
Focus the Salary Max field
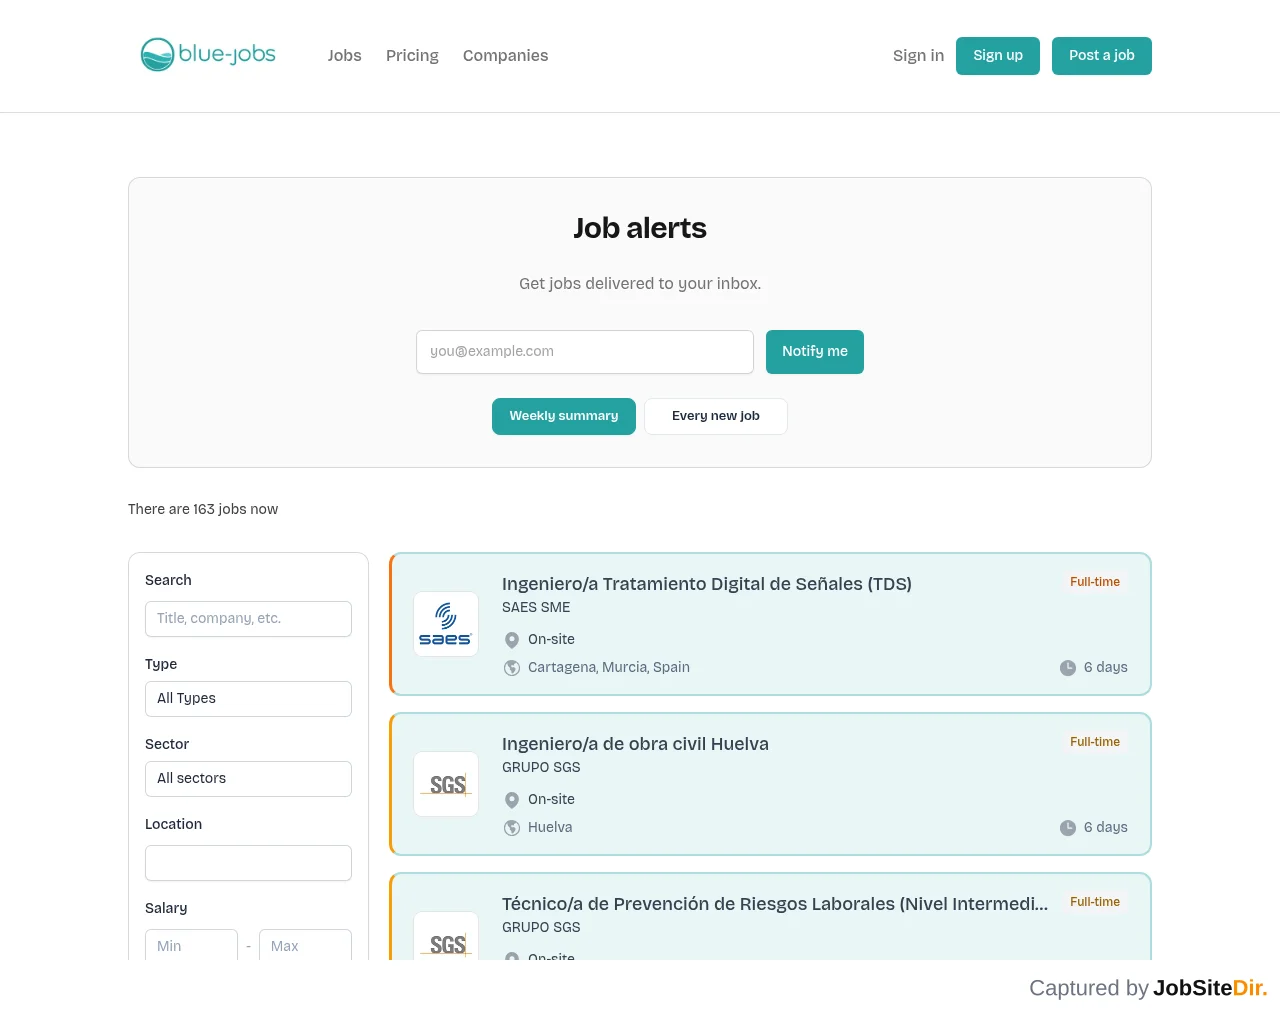305,945
